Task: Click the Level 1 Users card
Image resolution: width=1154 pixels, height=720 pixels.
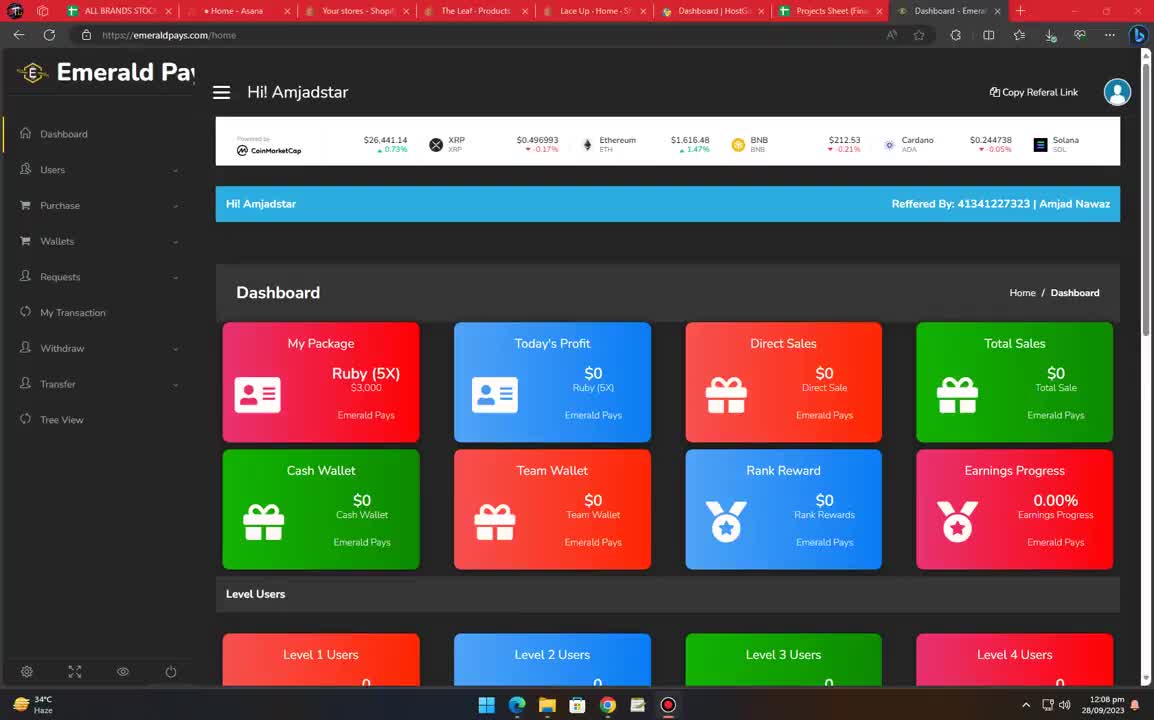Action: click(321, 660)
